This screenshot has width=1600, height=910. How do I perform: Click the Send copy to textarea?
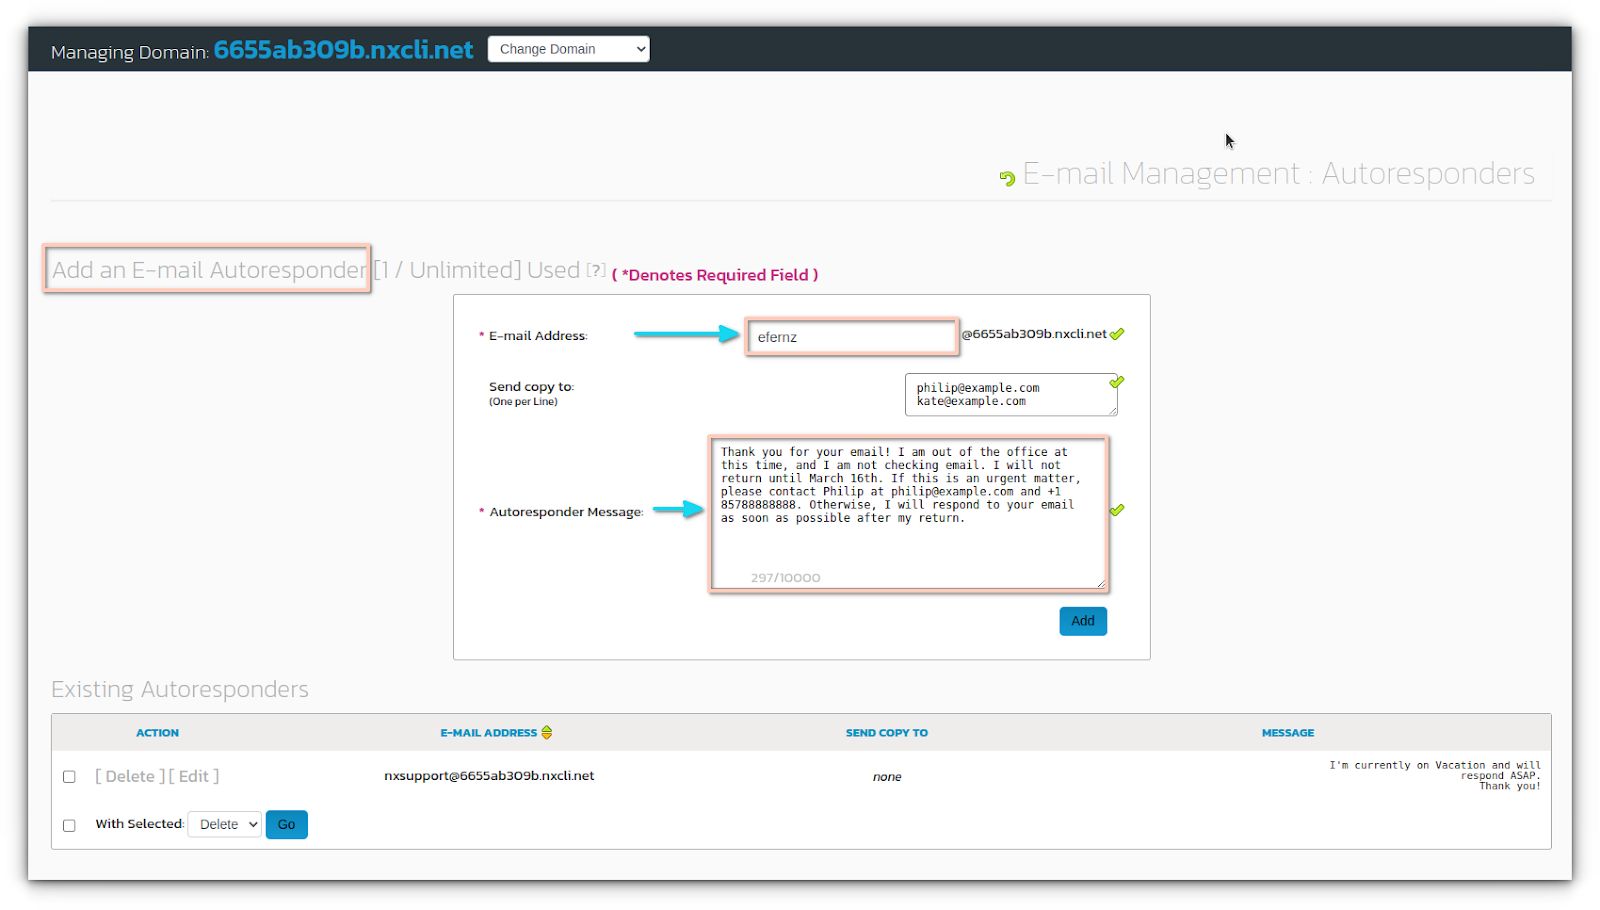1011,395
